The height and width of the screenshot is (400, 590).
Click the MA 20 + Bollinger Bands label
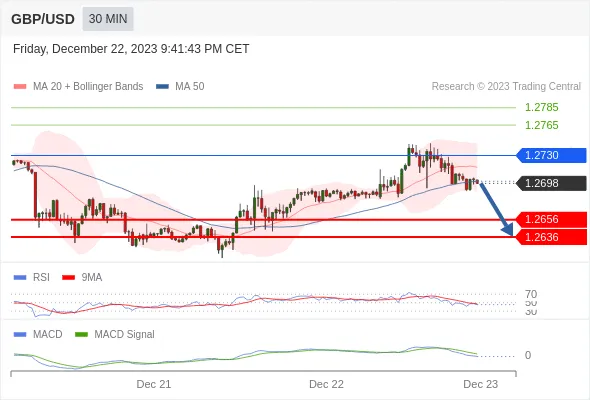(88, 87)
